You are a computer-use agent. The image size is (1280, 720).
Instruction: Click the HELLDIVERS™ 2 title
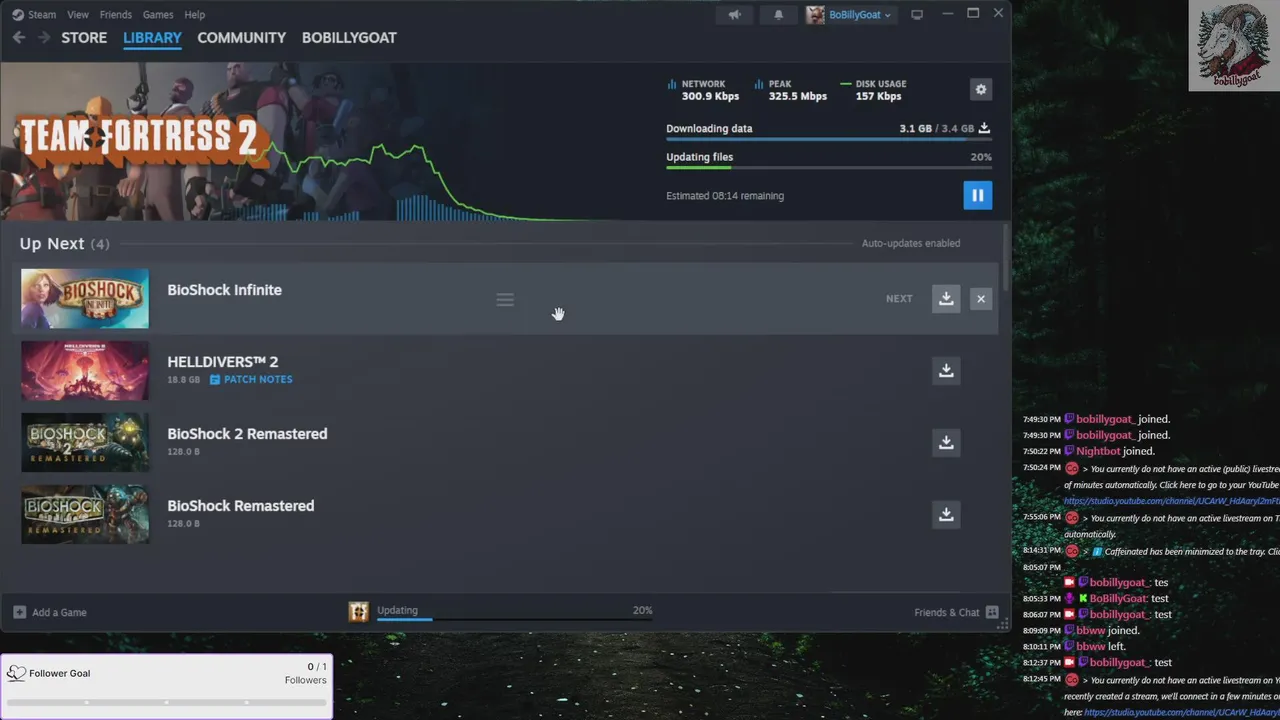(x=223, y=362)
